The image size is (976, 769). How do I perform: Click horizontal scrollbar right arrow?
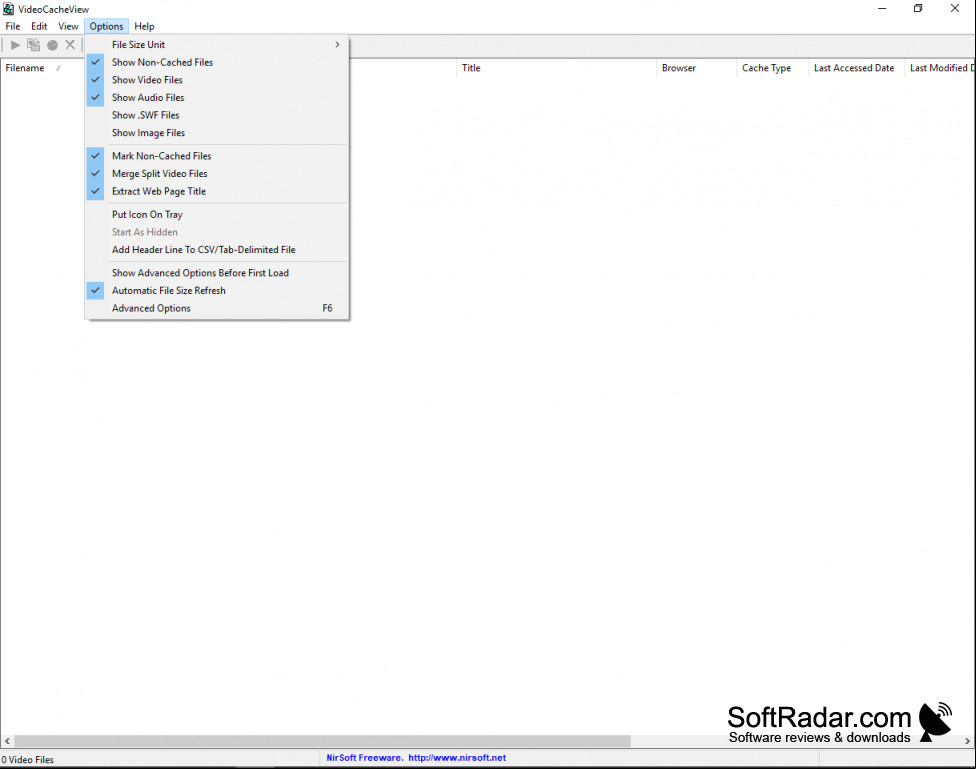pos(968,741)
